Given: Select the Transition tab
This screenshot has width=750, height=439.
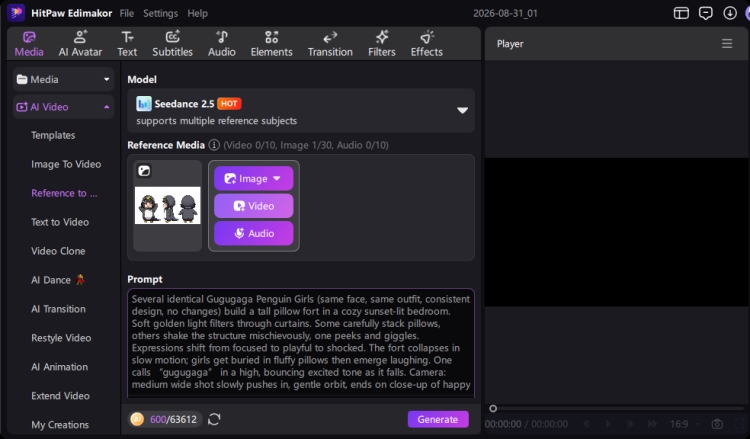Looking at the screenshot, I should click(x=330, y=44).
